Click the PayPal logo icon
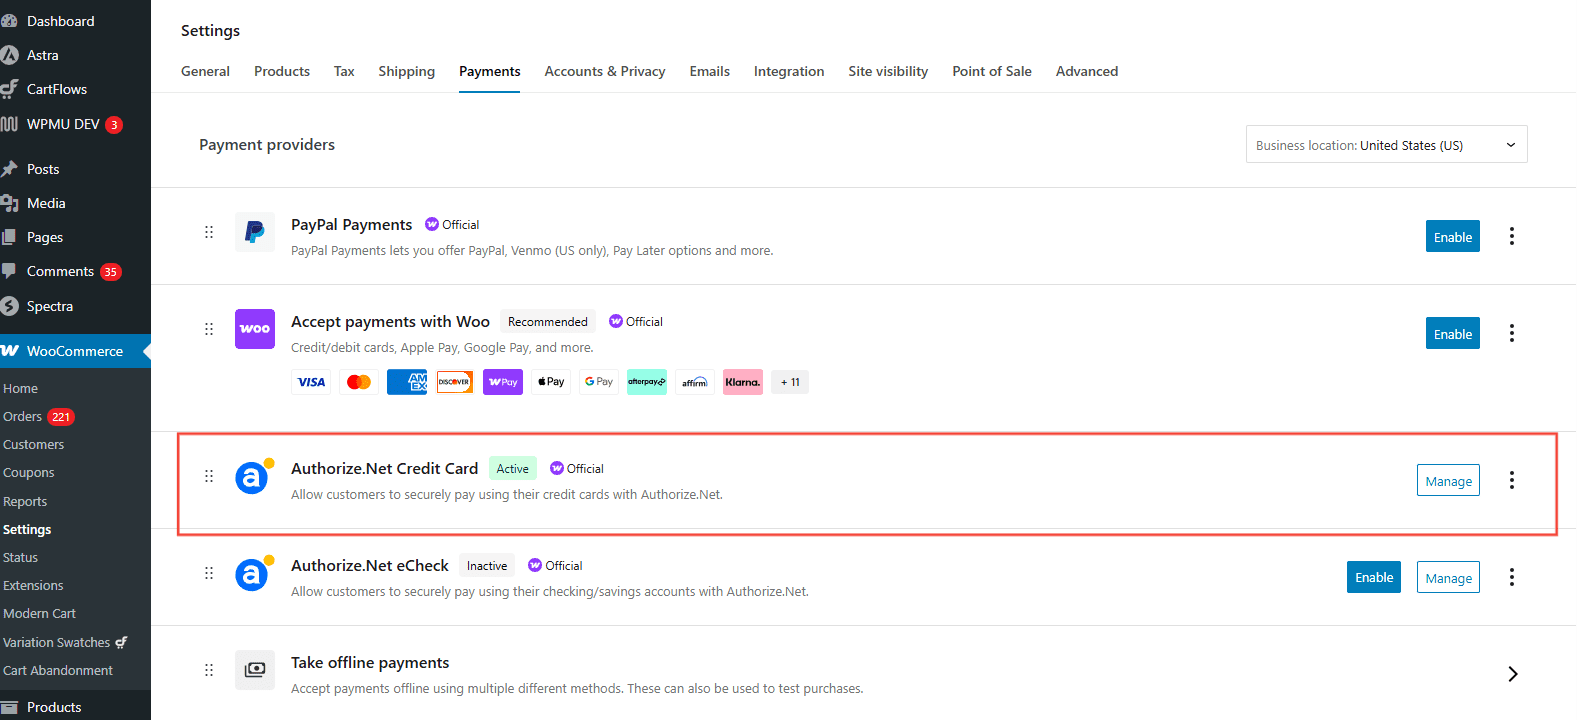 tap(255, 232)
